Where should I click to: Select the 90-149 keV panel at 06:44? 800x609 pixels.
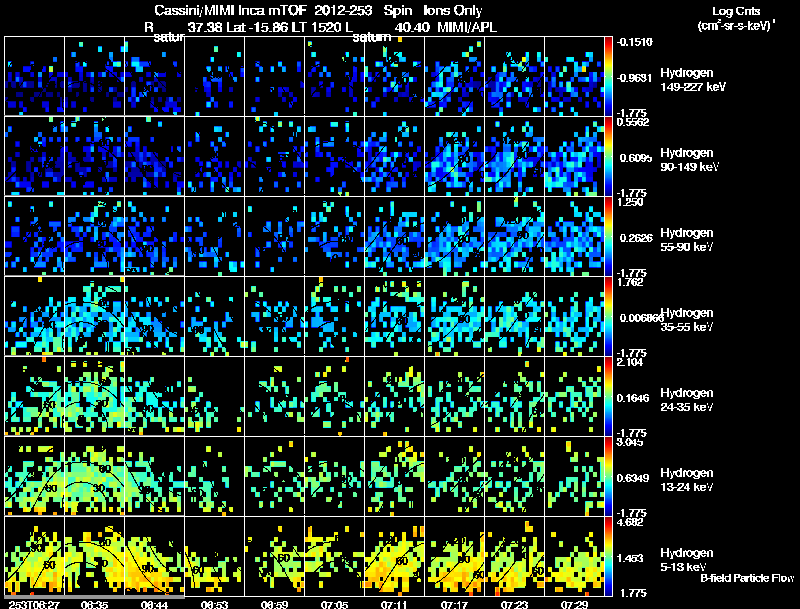click(155, 156)
